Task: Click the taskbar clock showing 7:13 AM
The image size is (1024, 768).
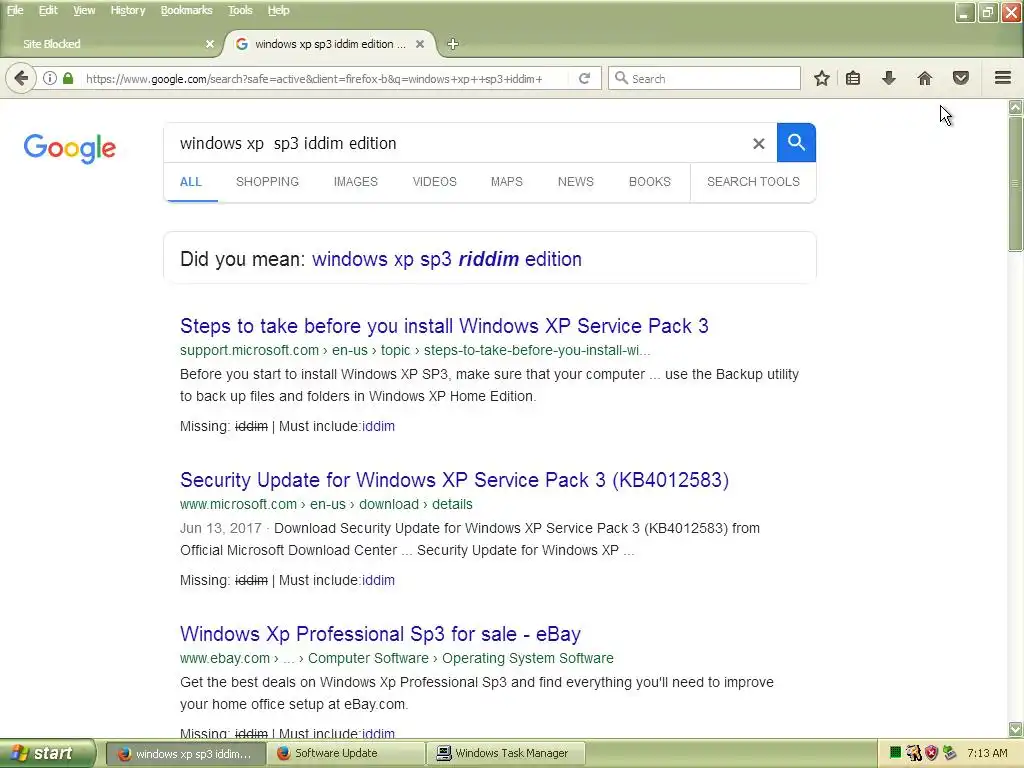Action: click(987, 753)
